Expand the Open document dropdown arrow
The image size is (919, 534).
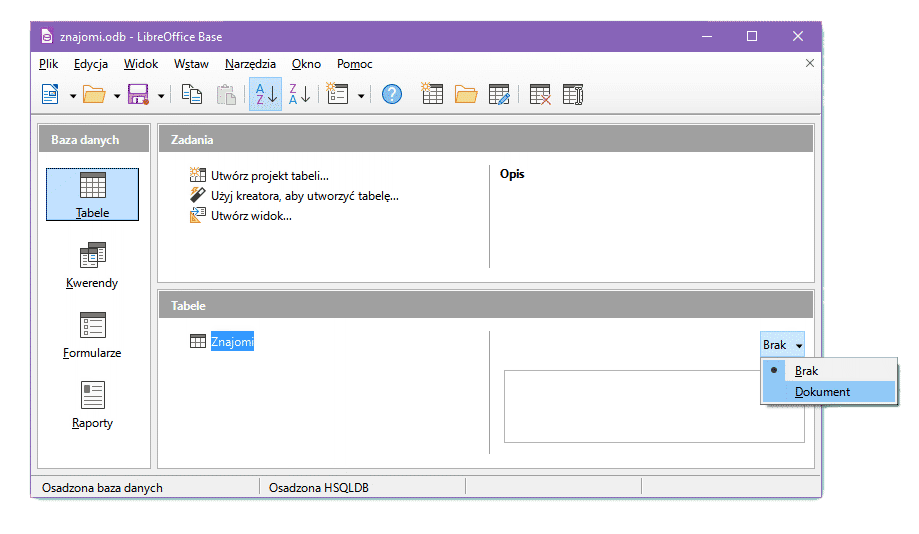[x=117, y=95]
